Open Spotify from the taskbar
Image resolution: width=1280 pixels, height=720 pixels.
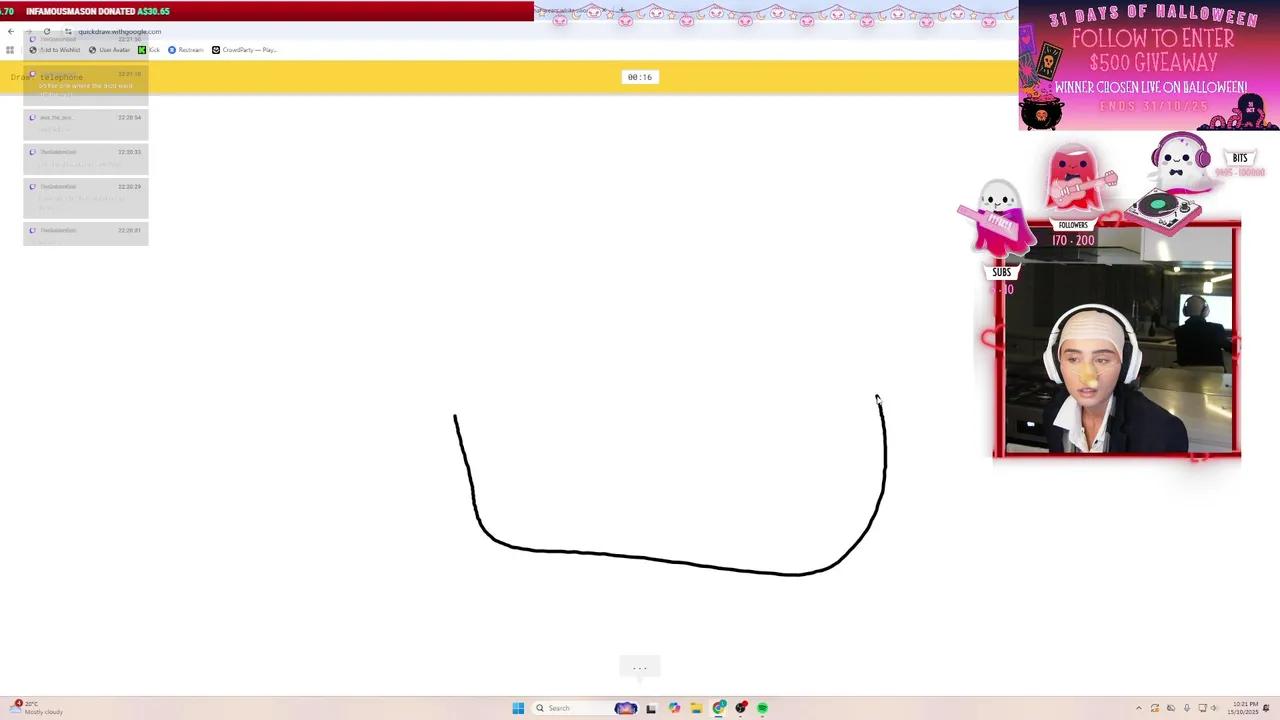[x=762, y=708]
